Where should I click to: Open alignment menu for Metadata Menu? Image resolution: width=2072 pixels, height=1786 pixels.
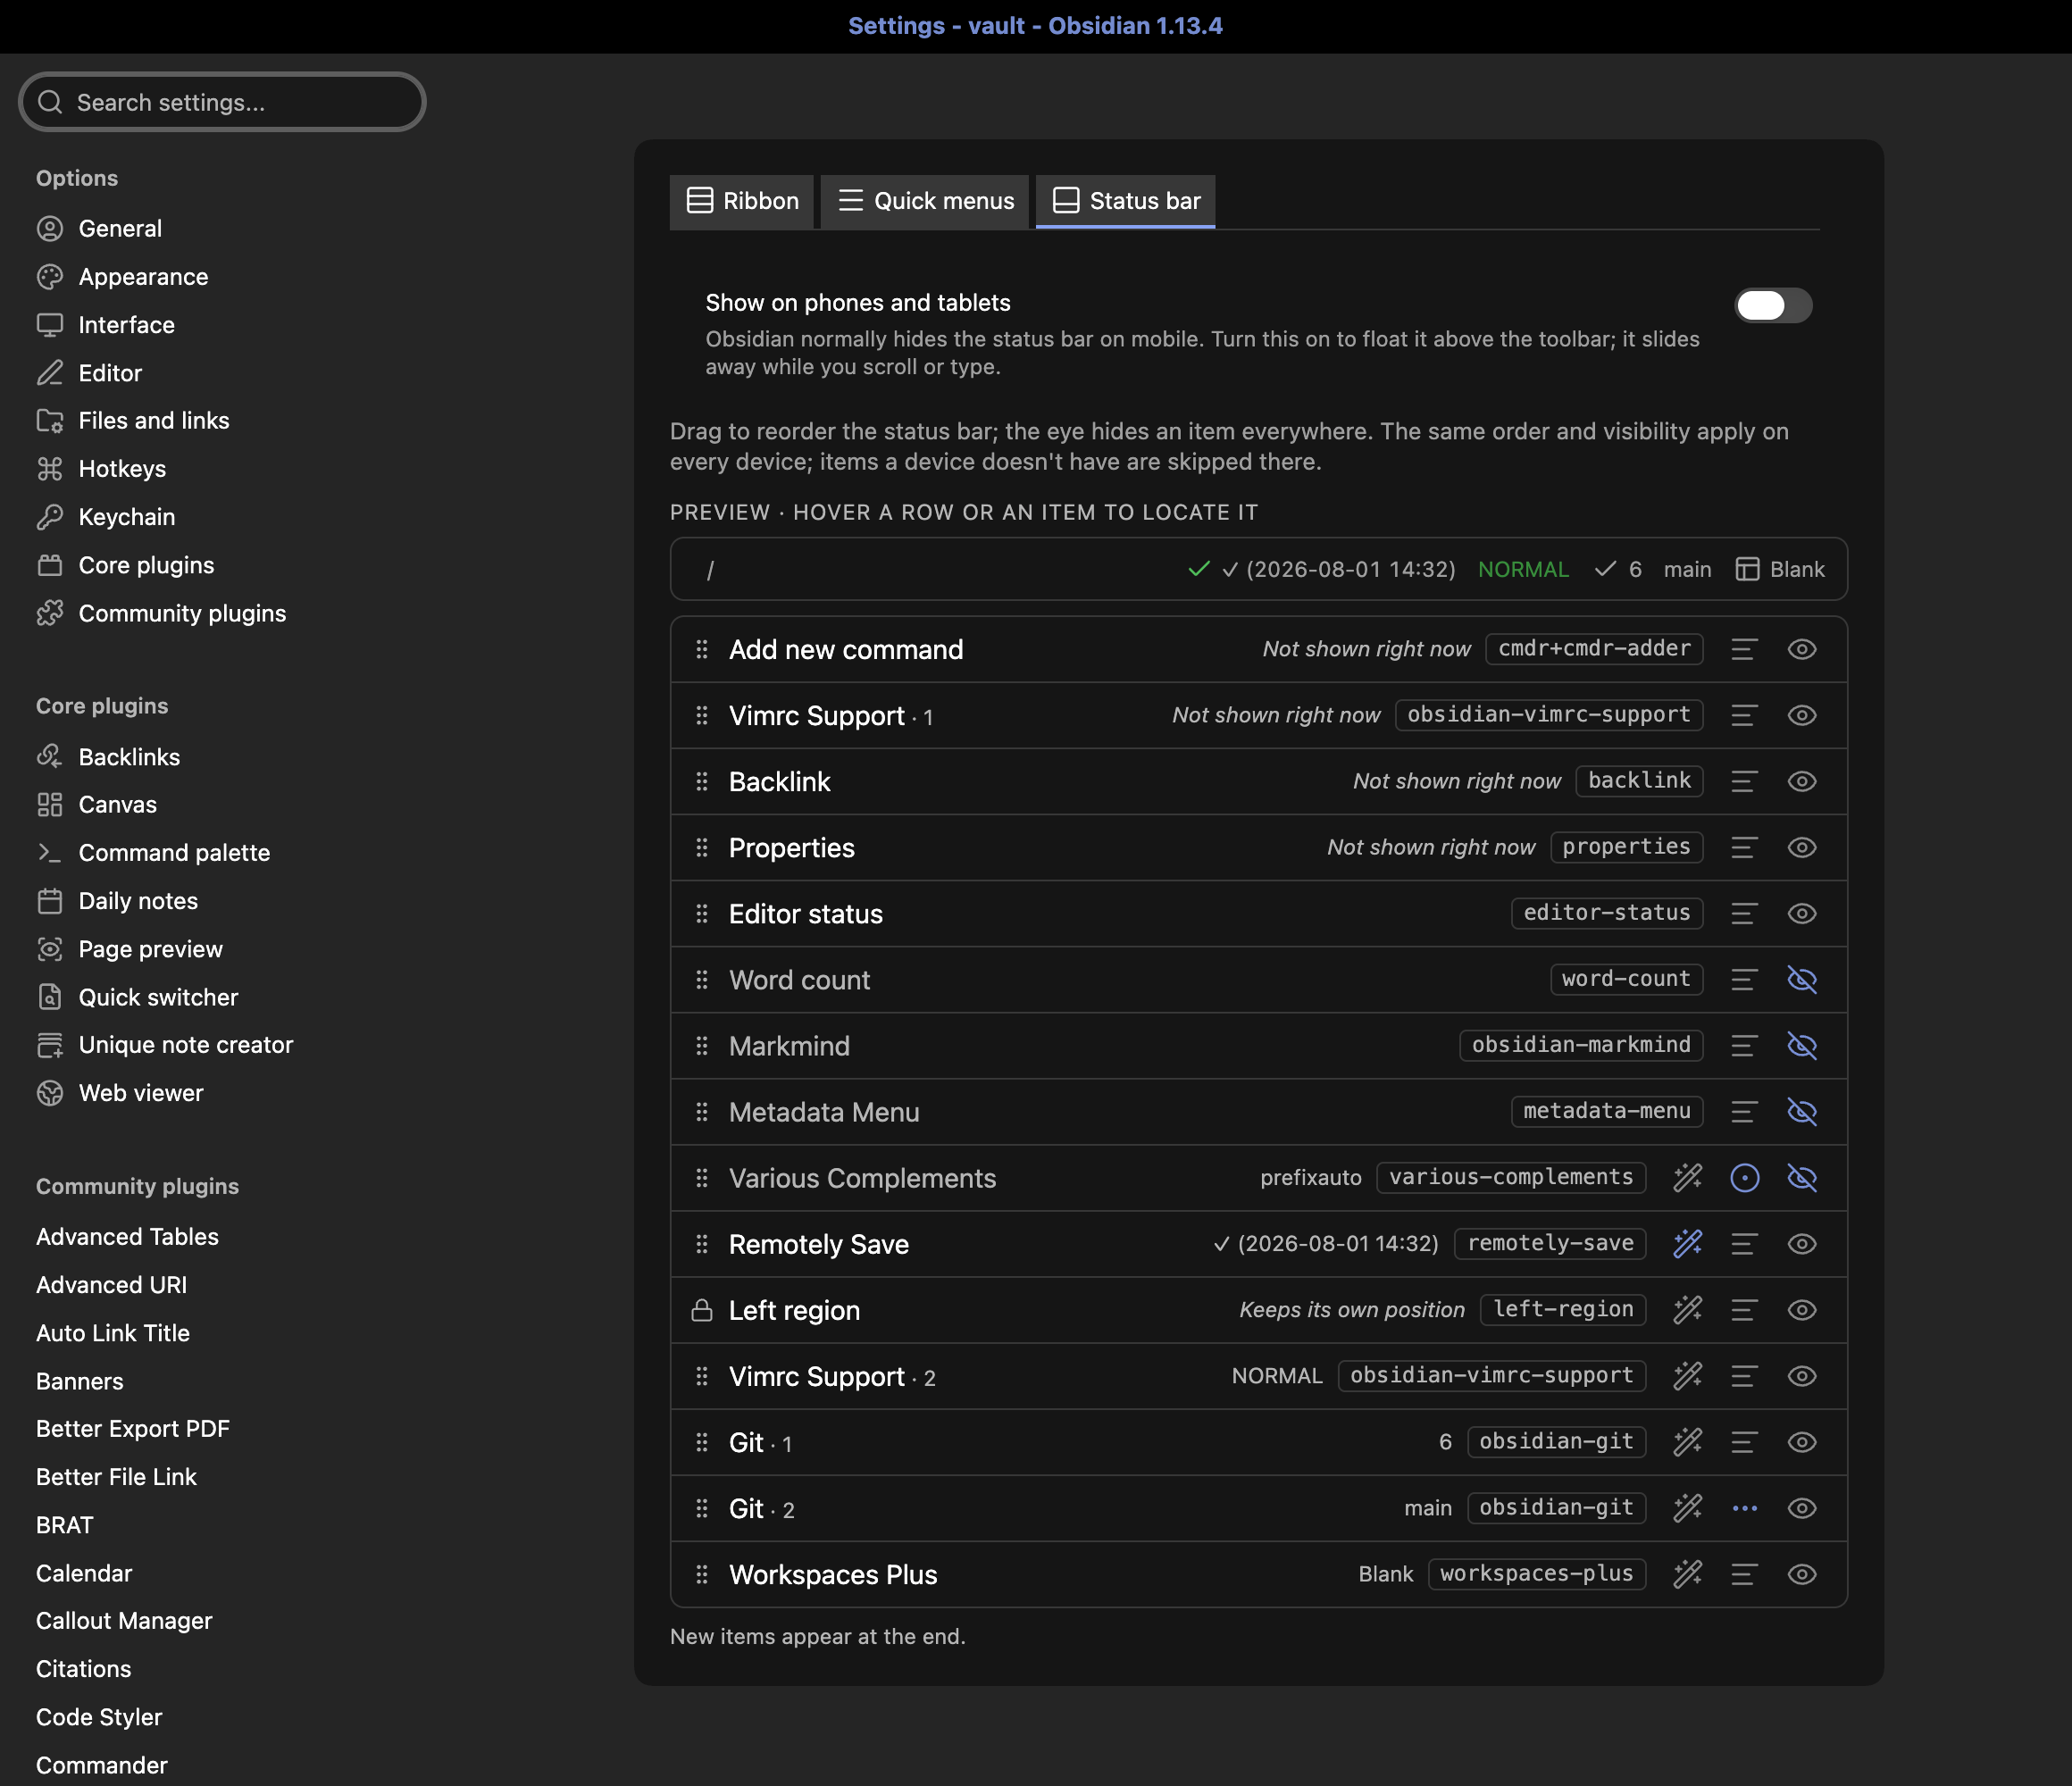[x=1745, y=1111]
